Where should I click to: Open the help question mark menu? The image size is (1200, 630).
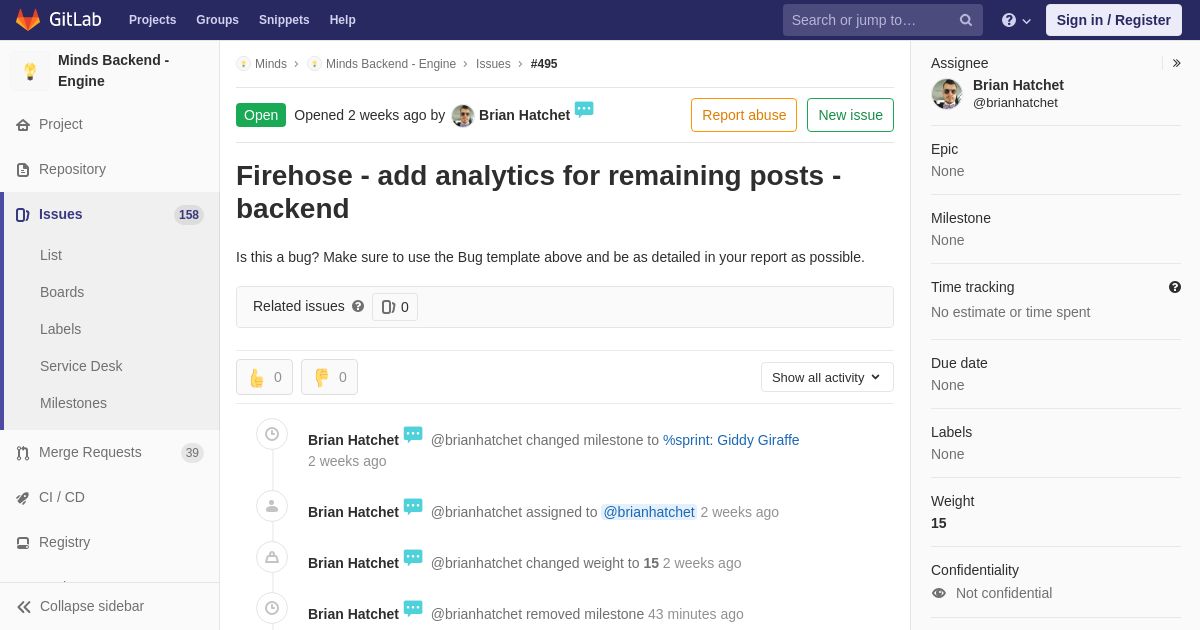(x=1016, y=20)
